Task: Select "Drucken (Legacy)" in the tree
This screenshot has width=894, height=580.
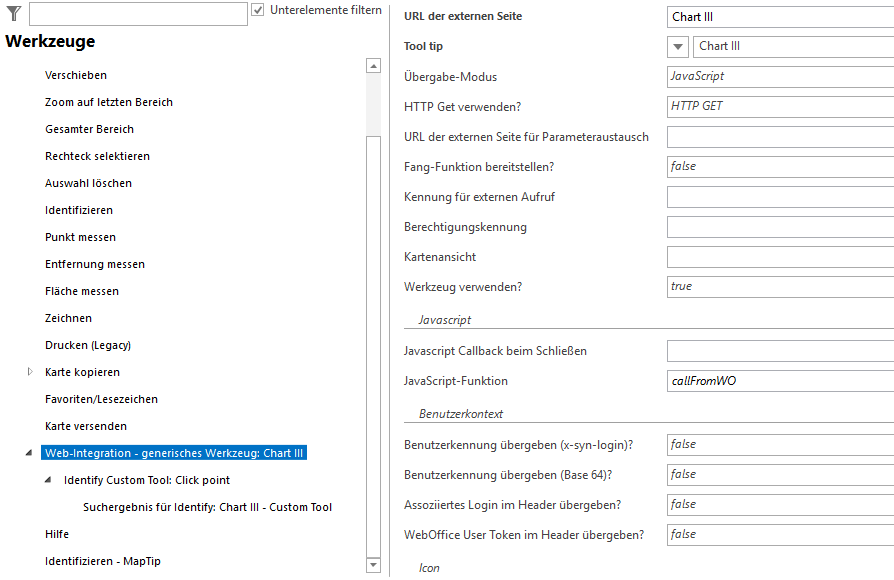Action: (87, 345)
